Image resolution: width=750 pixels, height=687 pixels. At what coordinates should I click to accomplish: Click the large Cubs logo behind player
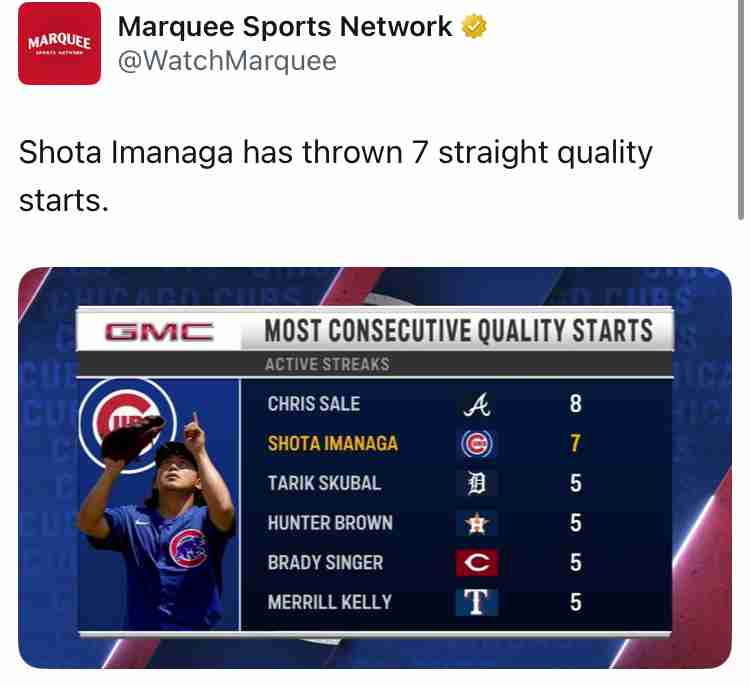point(128,425)
